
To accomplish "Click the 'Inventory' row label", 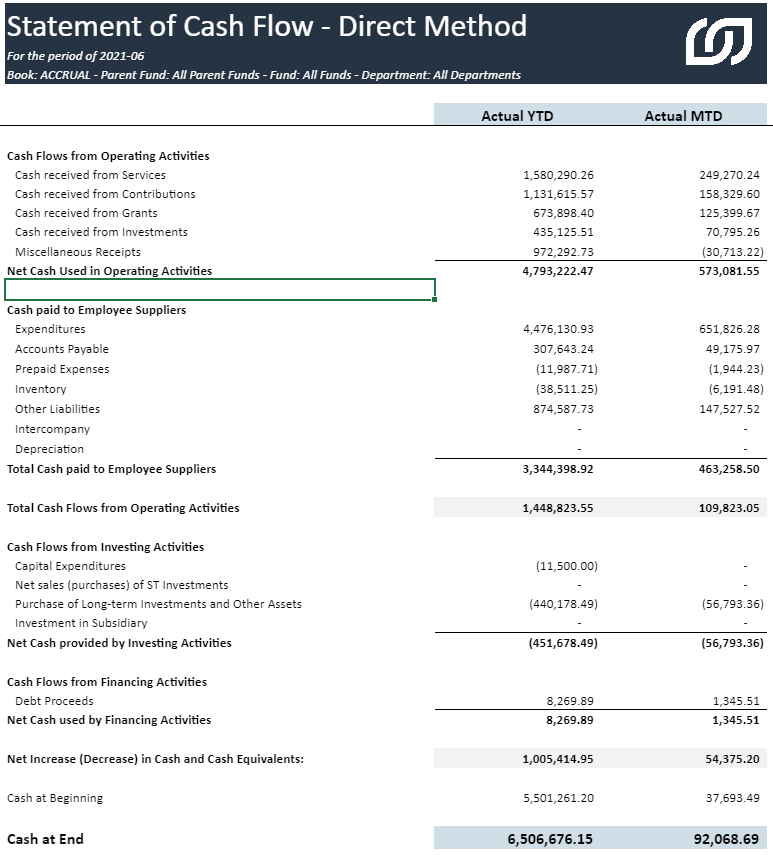I will (41, 389).
